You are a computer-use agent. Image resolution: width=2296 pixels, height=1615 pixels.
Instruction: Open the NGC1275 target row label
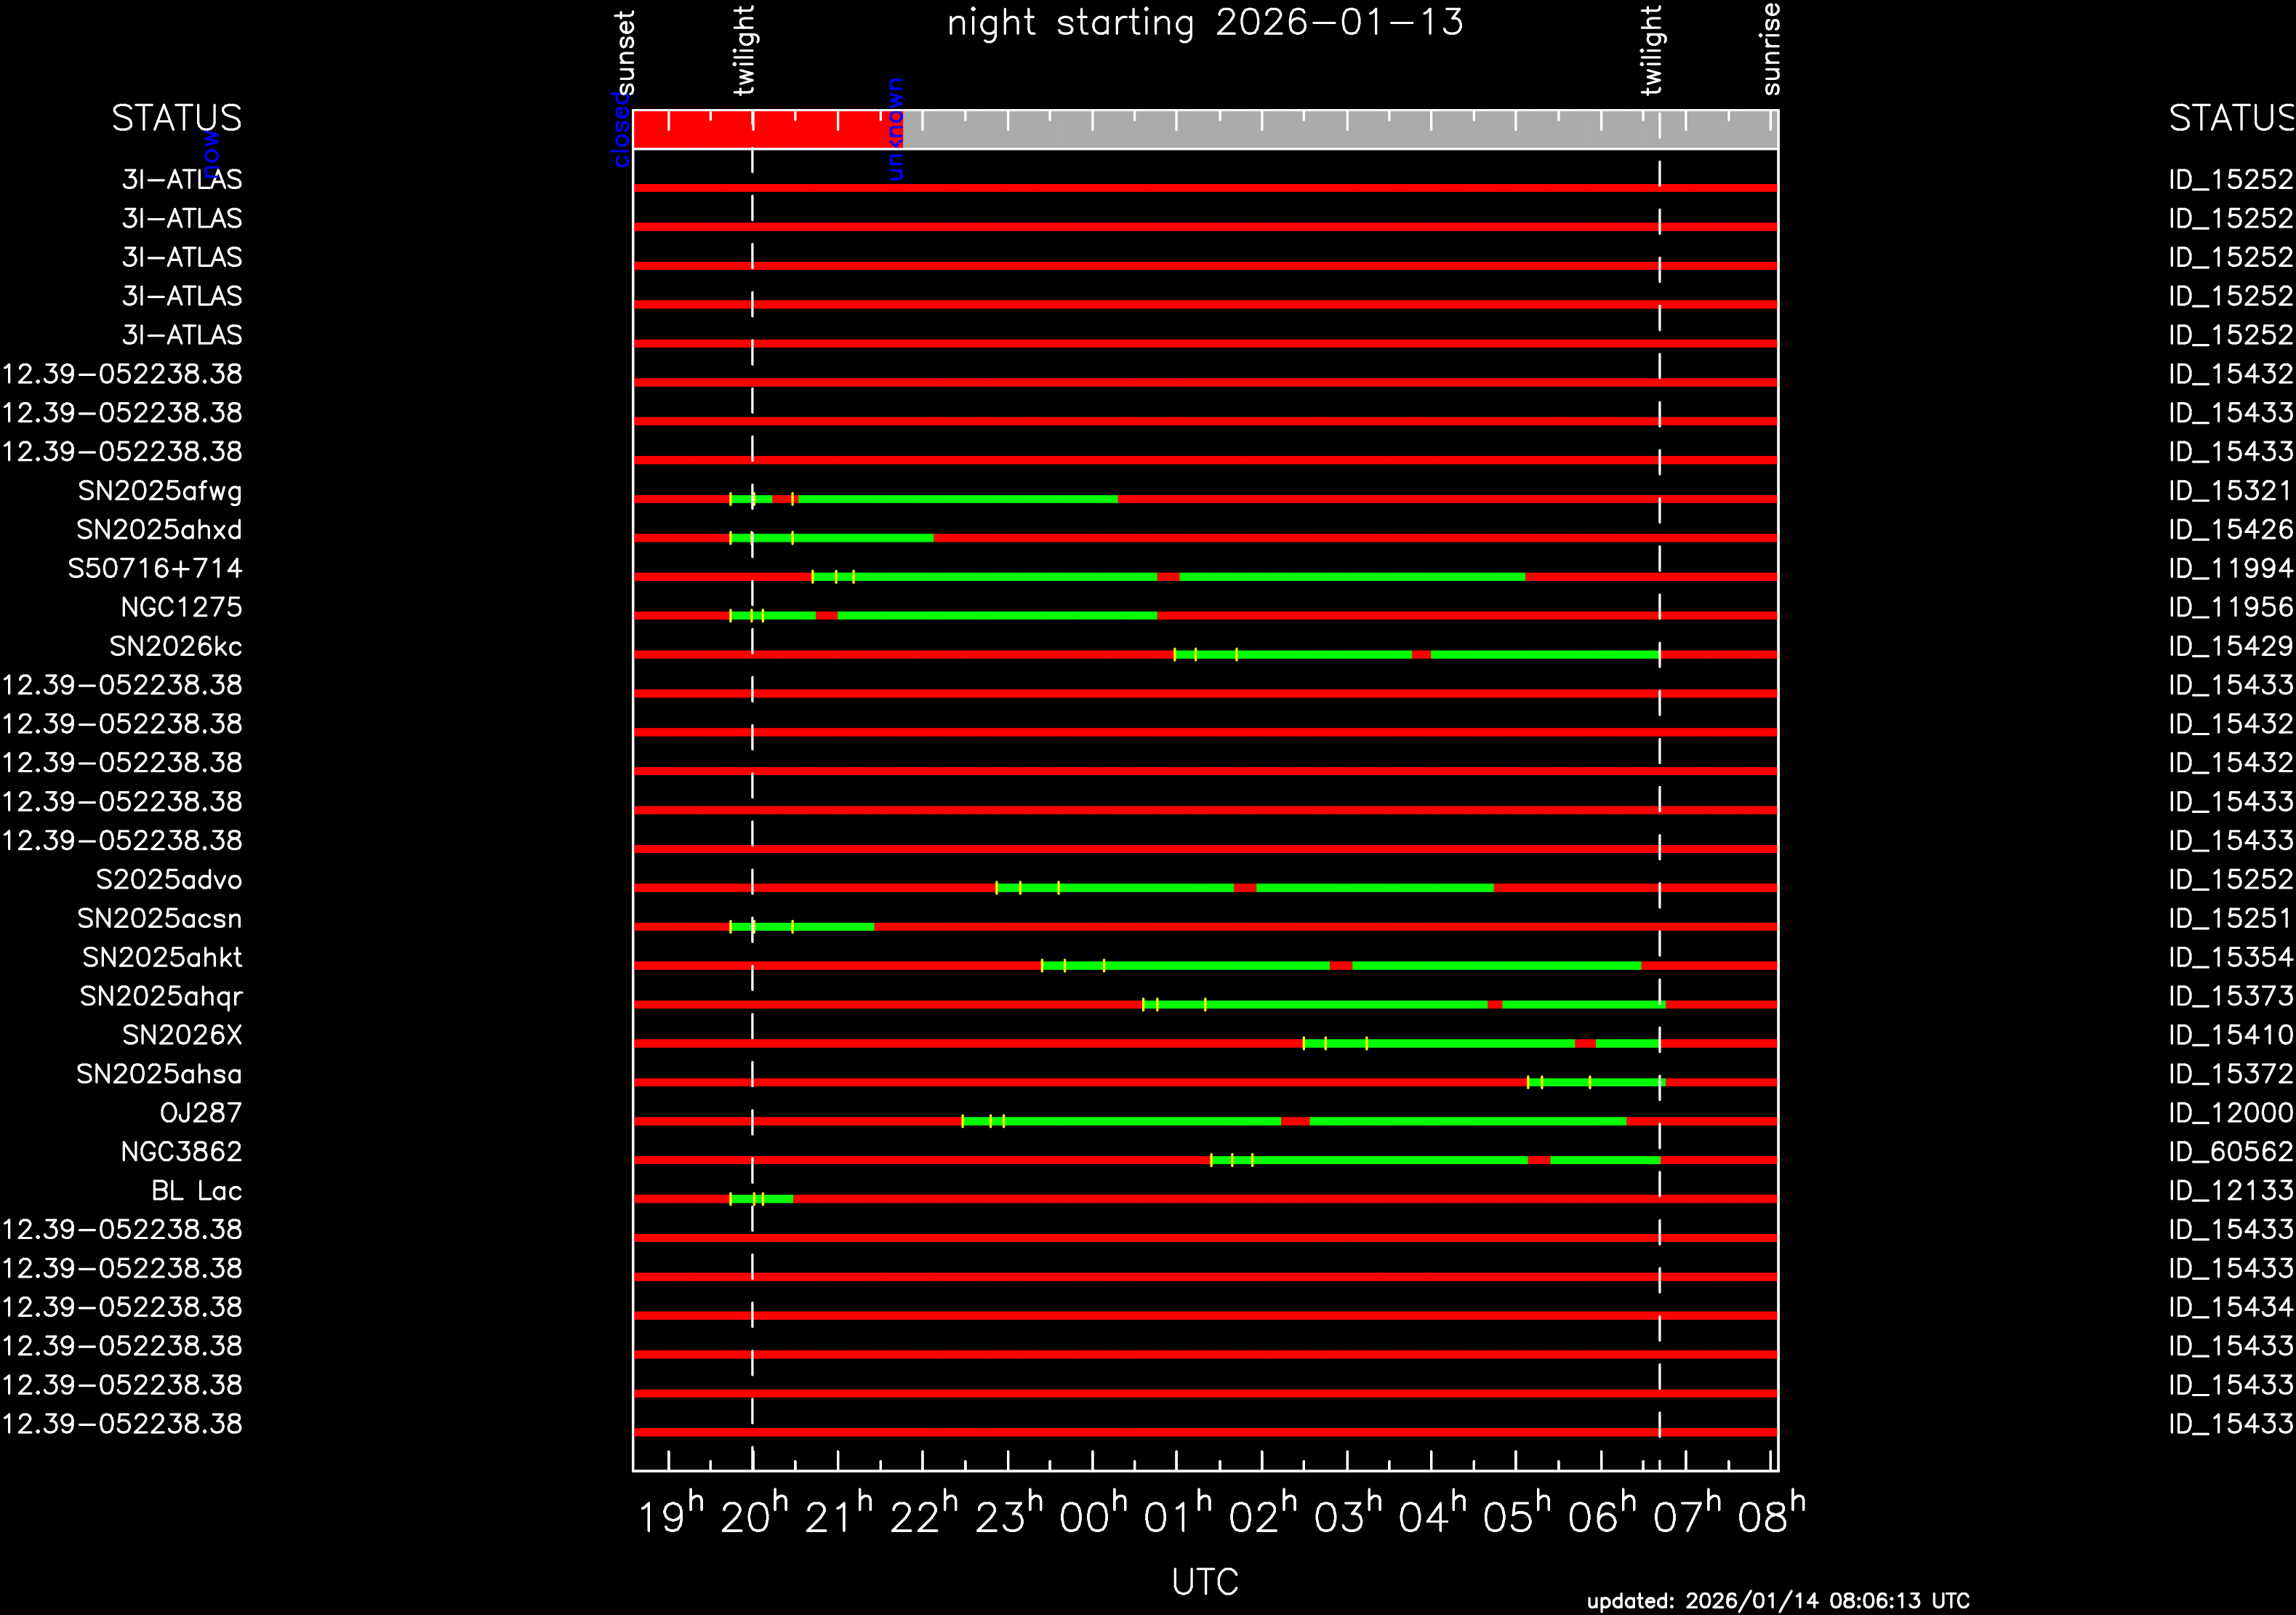(x=181, y=607)
